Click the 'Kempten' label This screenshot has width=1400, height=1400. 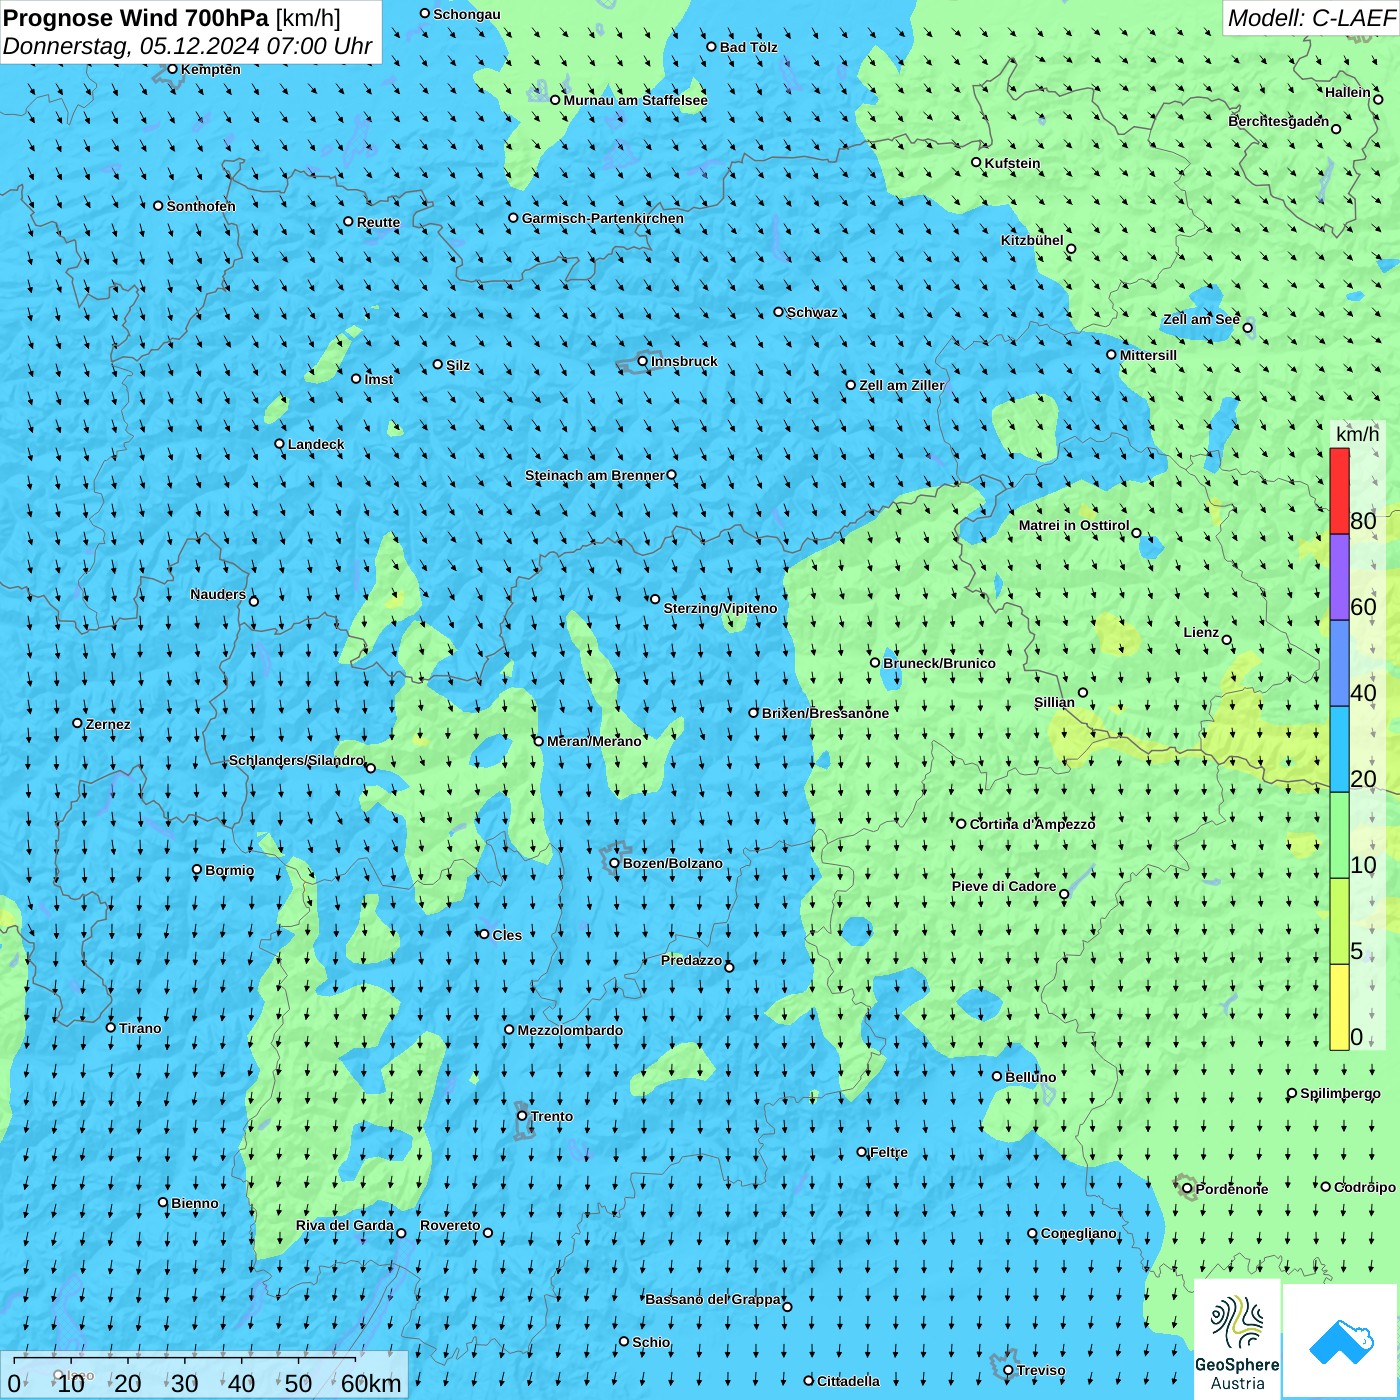point(211,69)
